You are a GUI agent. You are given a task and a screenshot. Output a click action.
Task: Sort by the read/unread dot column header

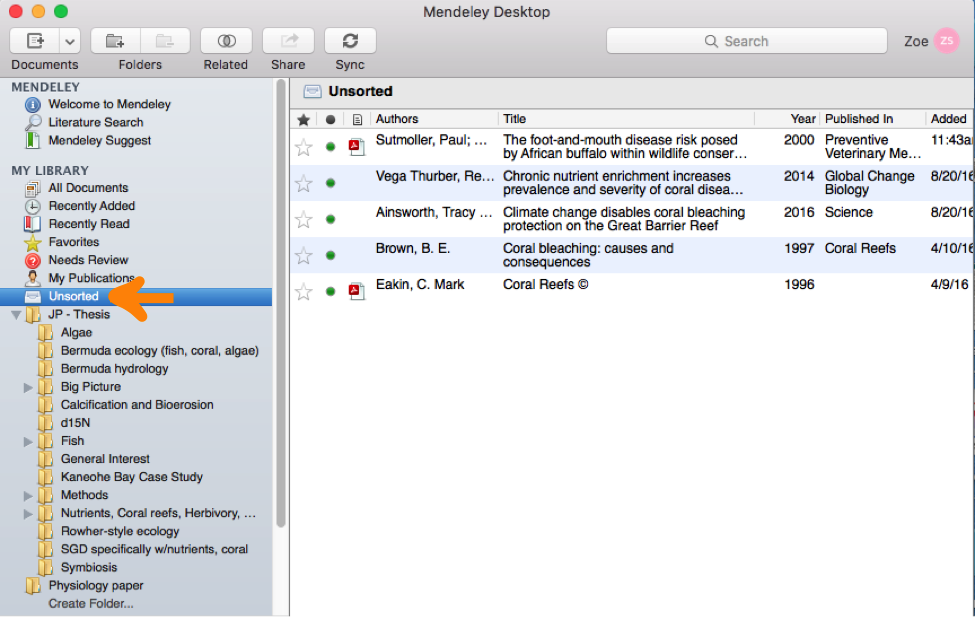point(330,119)
